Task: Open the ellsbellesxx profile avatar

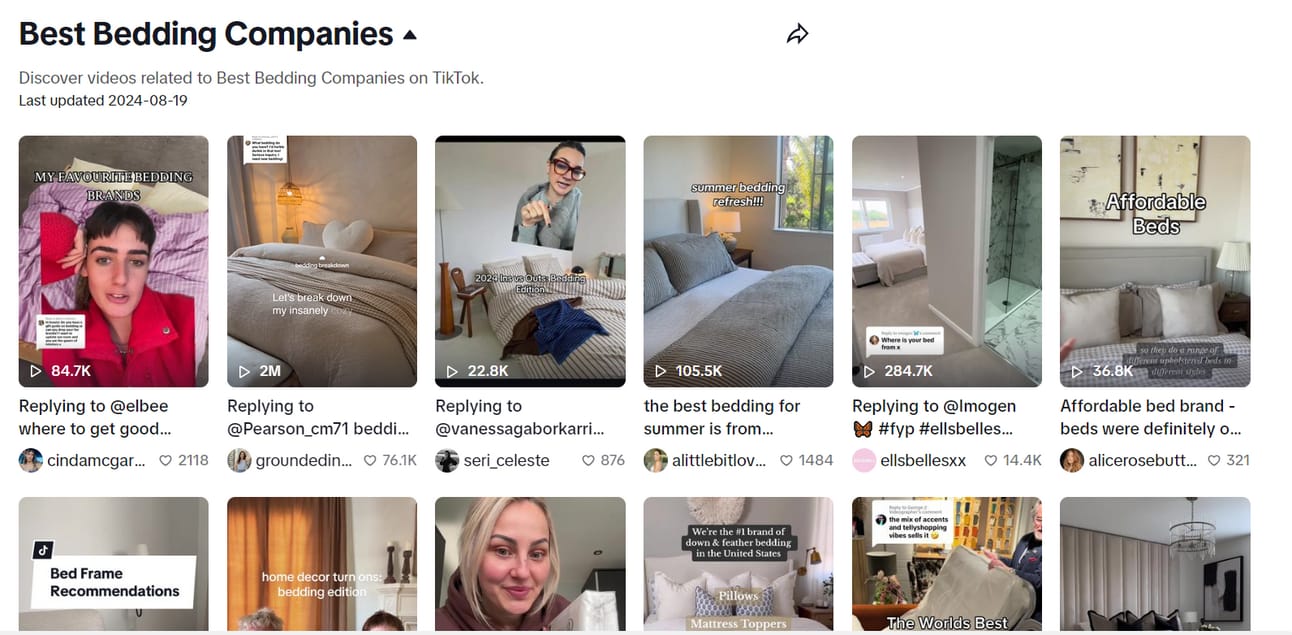Action: 864,460
